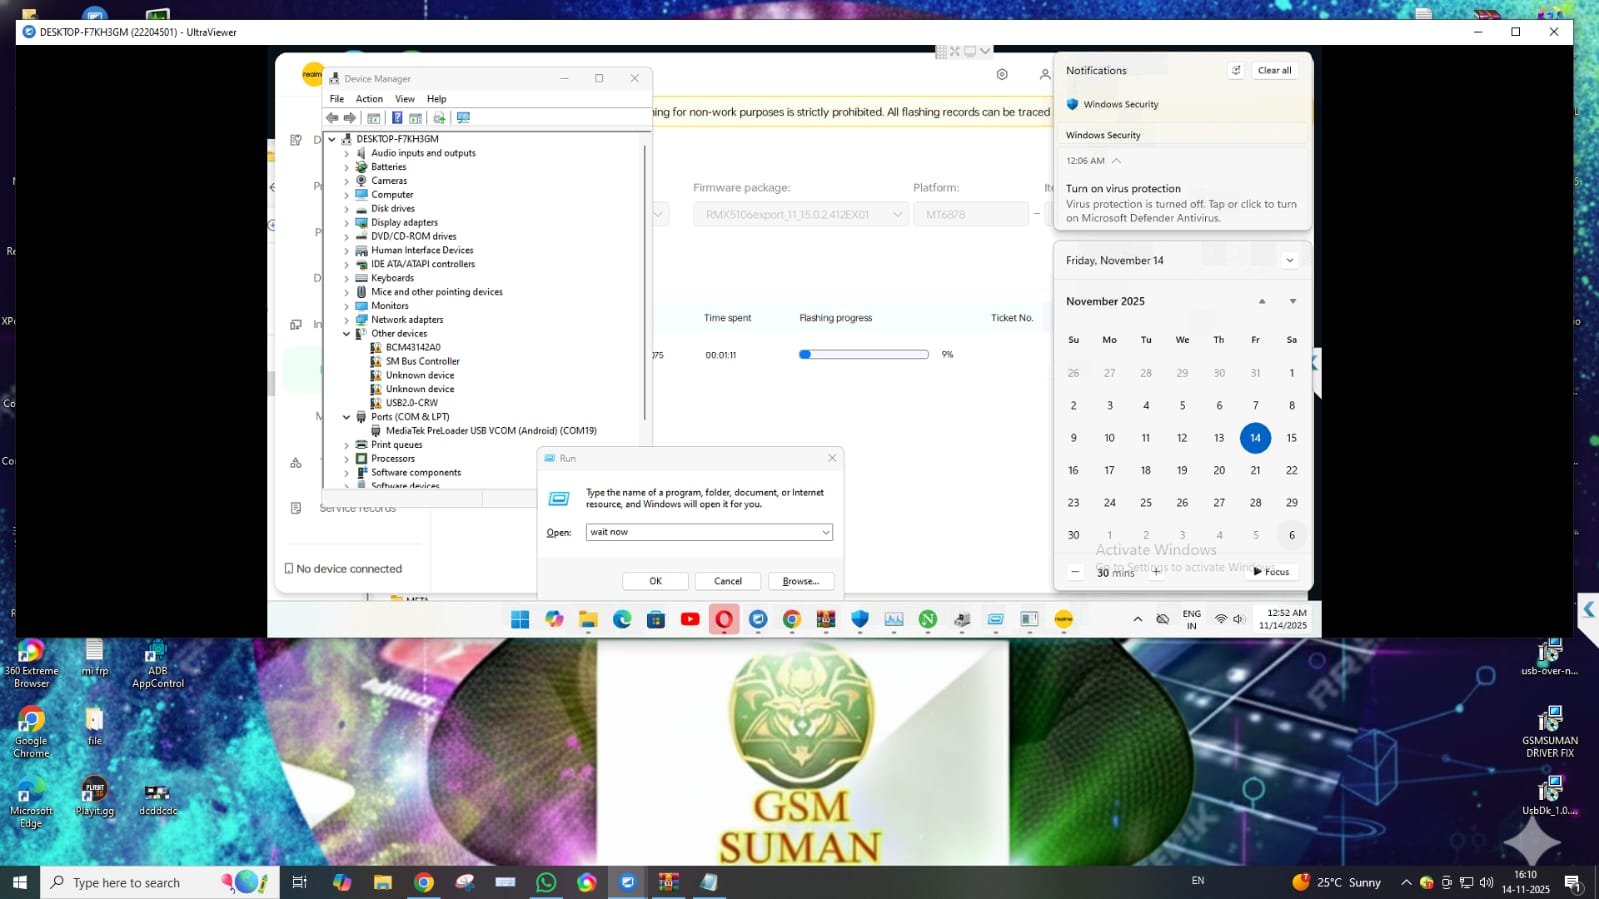Open notification settings icon beside Clear all
Viewport: 1599px width, 899px height.
pos(1236,70)
